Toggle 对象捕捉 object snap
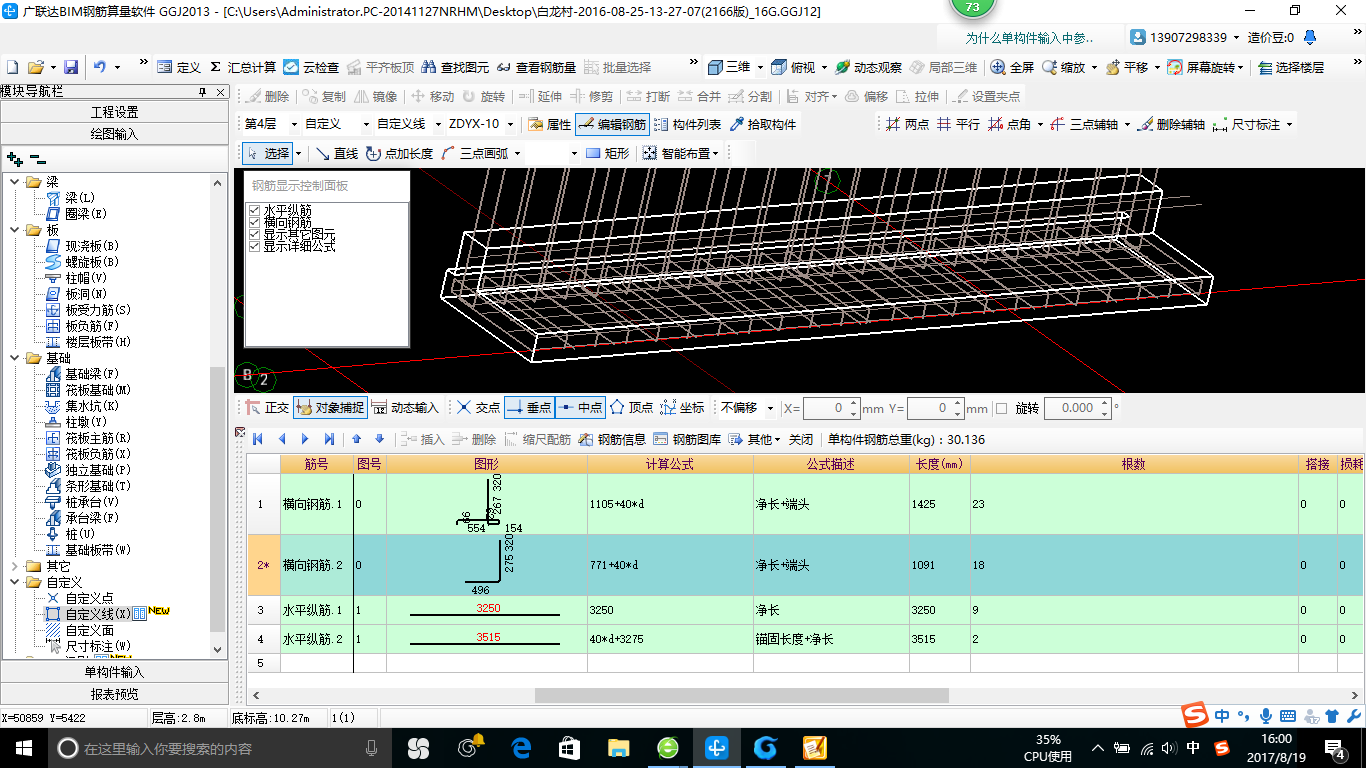Screen dimensions: 1366x768 331,407
